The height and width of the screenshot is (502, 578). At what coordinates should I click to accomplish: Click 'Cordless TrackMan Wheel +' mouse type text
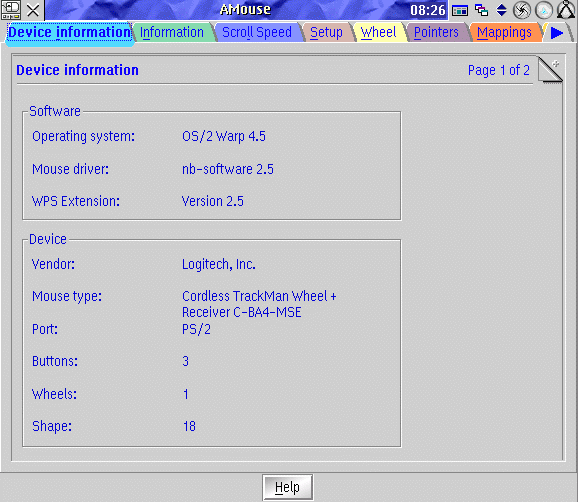click(x=259, y=296)
